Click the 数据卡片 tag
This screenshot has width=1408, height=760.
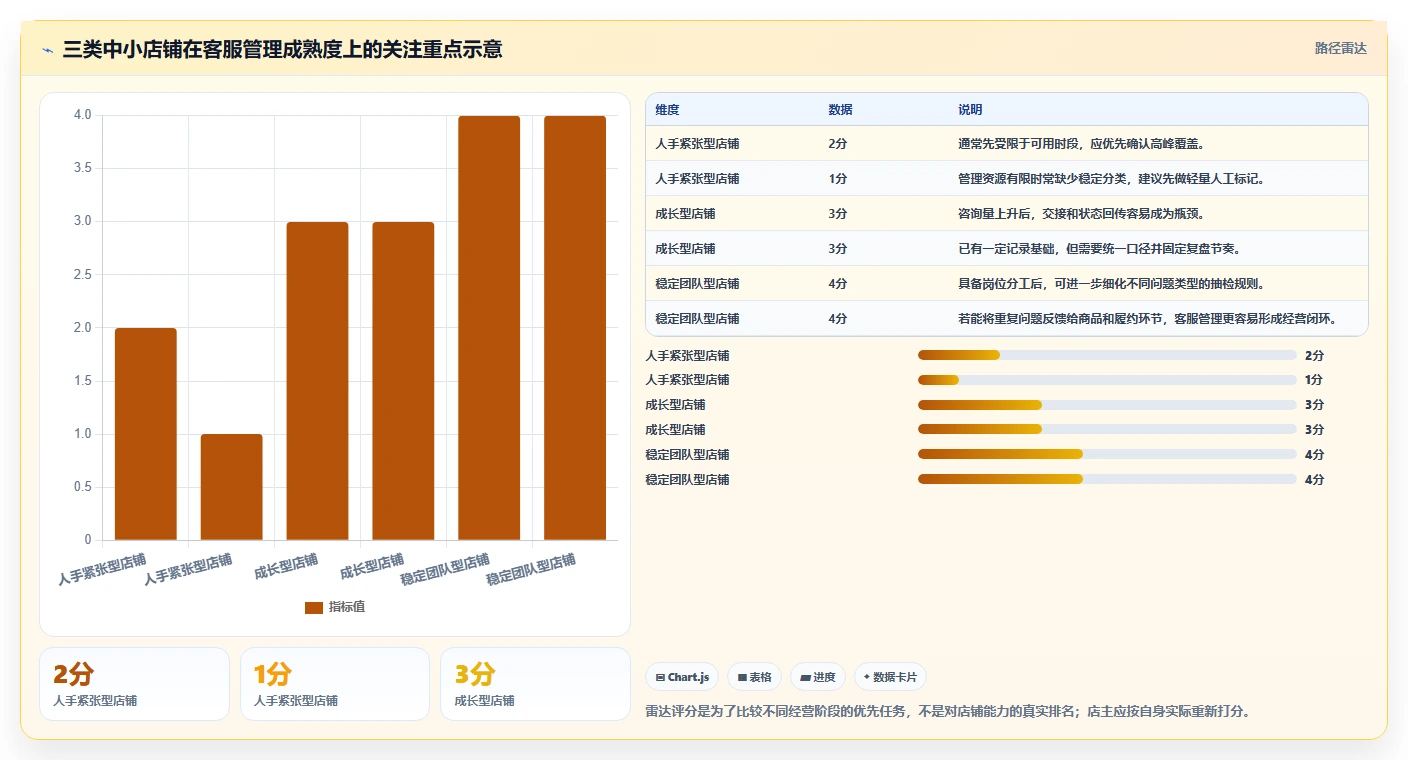click(x=890, y=677)
